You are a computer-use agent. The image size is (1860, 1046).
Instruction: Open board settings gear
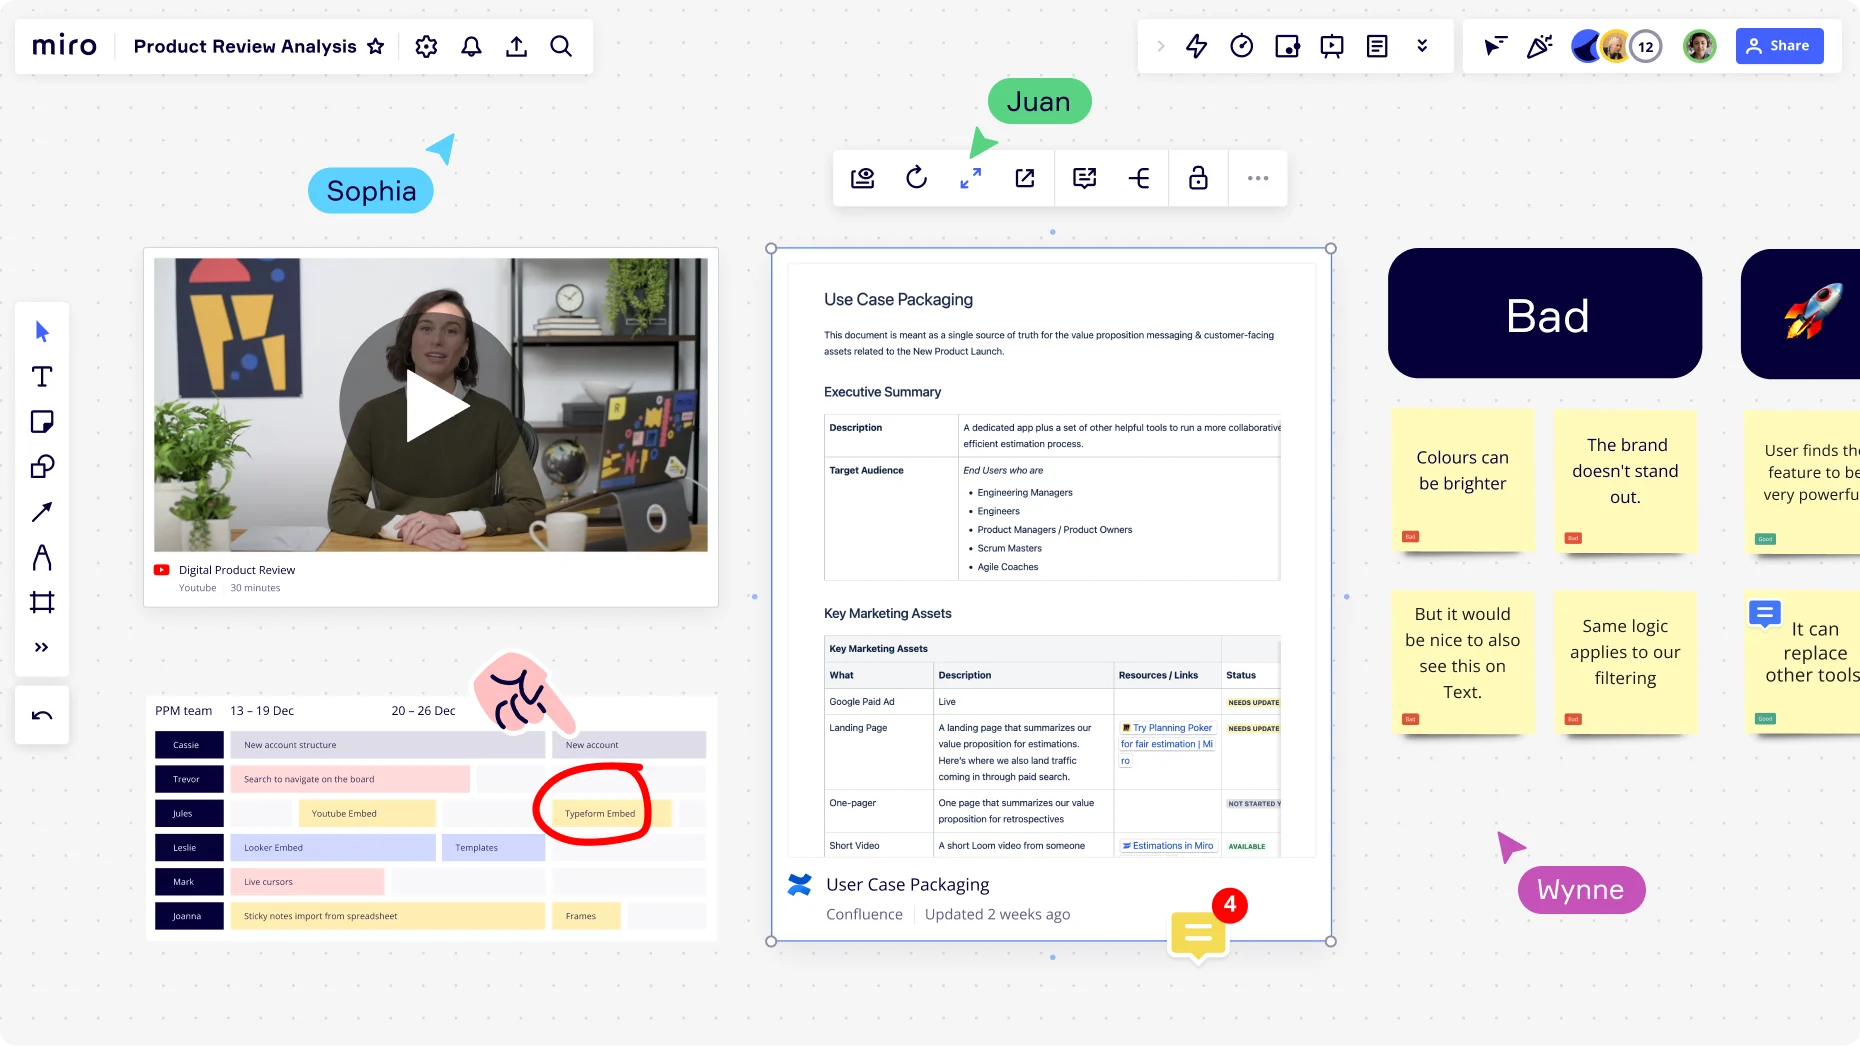[x=426, y=46]
